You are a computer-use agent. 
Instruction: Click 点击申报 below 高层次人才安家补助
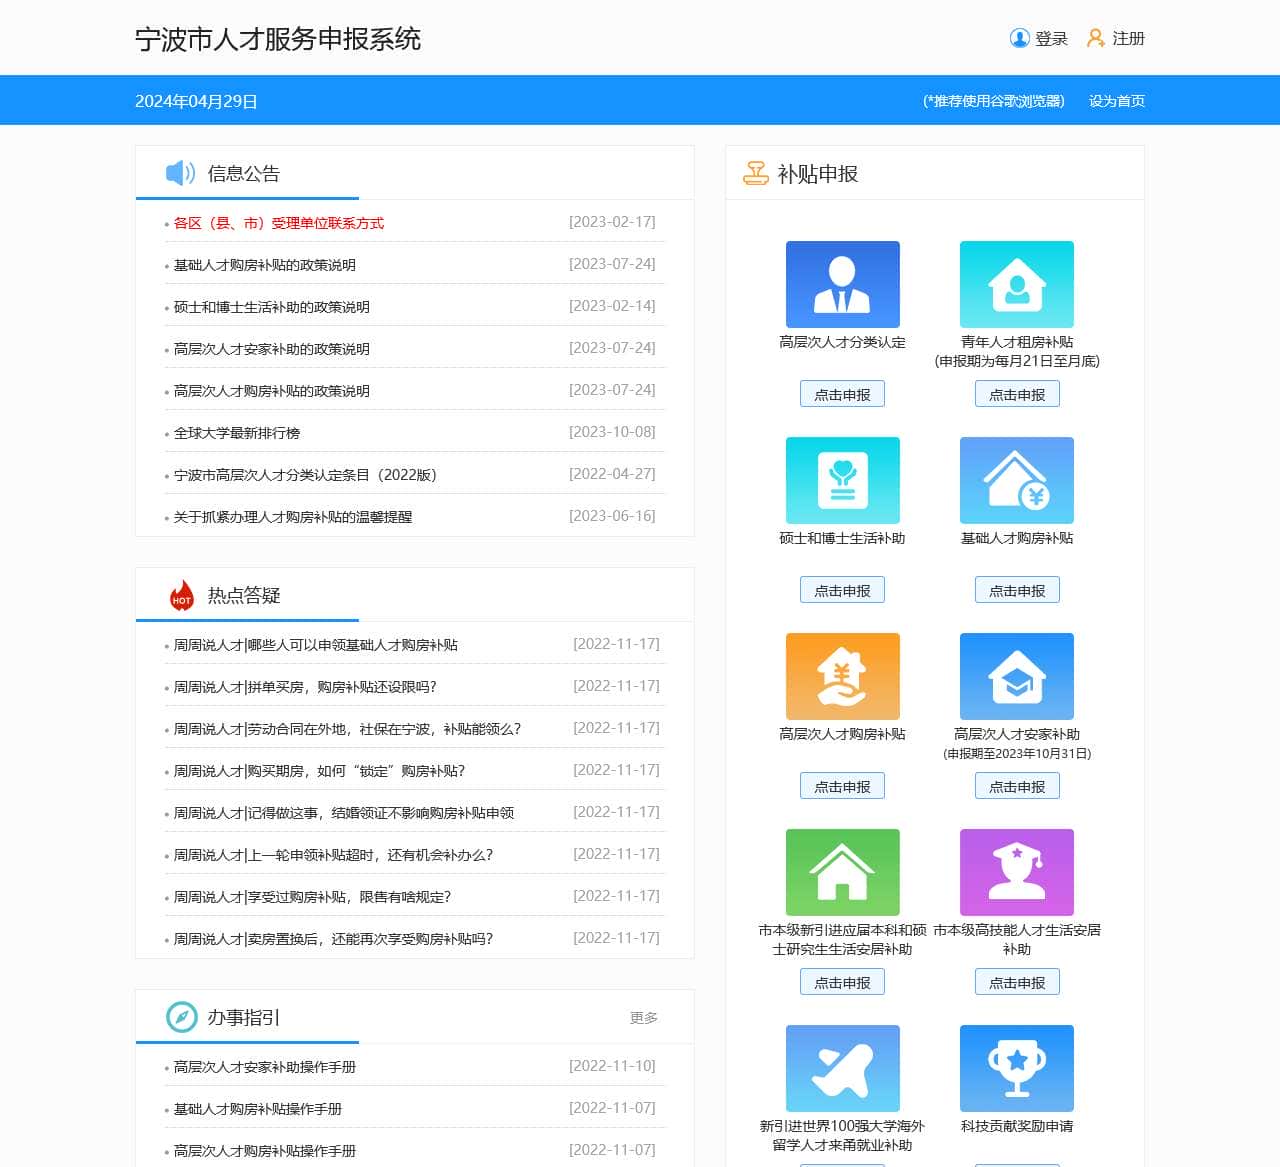pos(1016,787)
